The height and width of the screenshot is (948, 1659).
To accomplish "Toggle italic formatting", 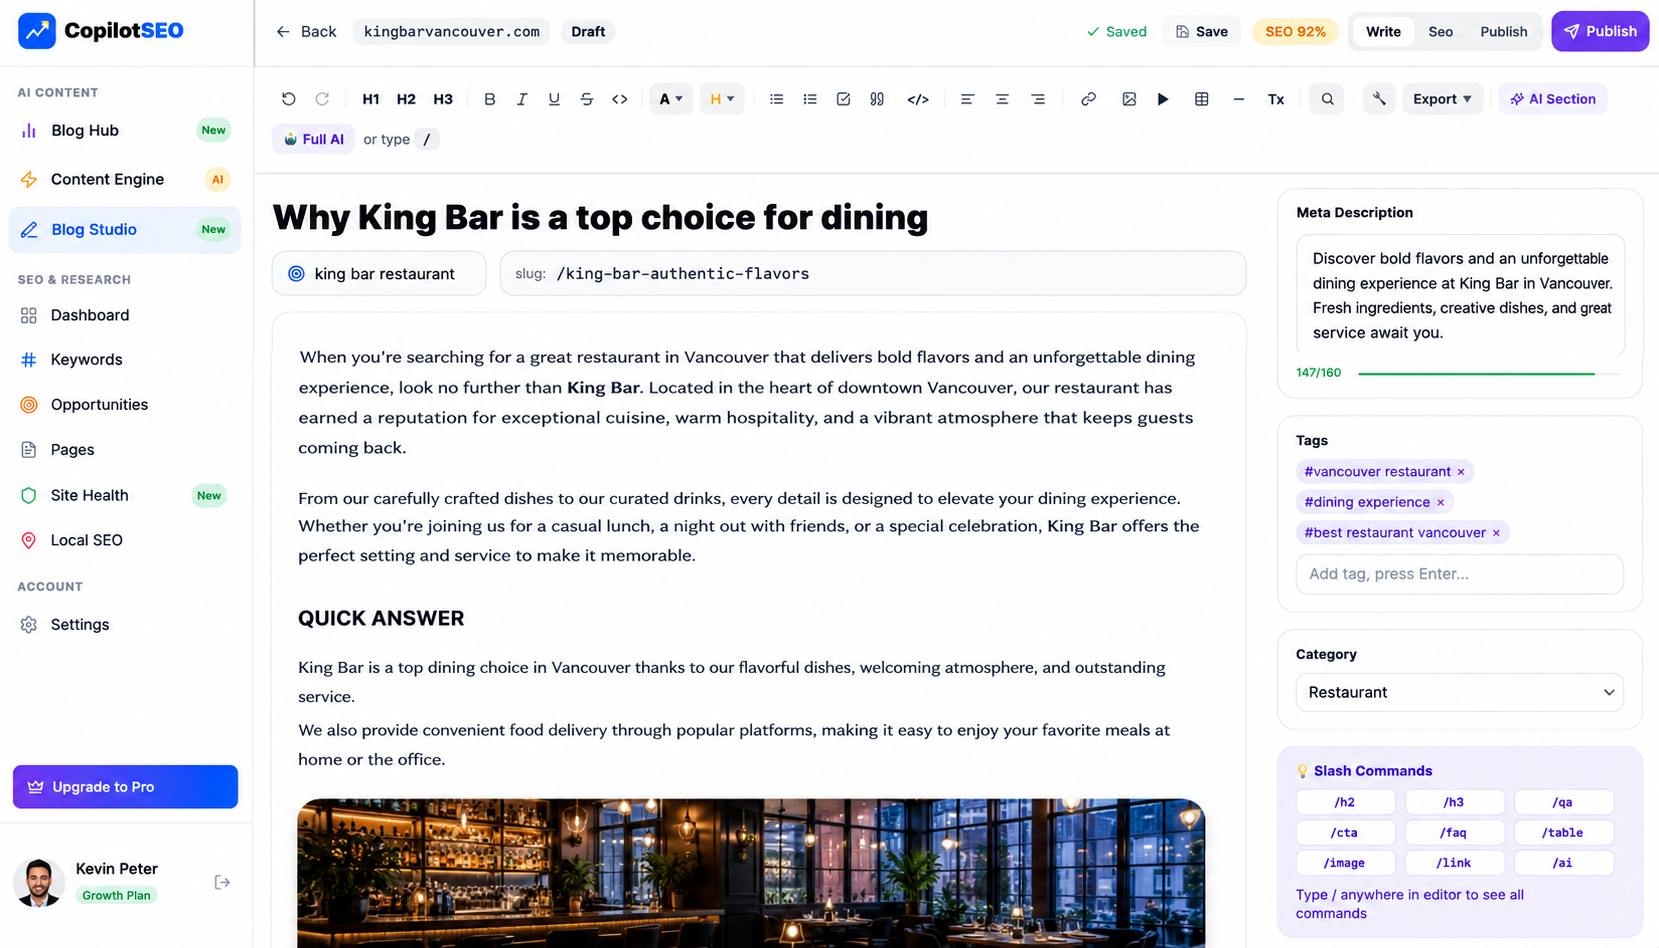I will pyautogui.click(x=521, y=99).
